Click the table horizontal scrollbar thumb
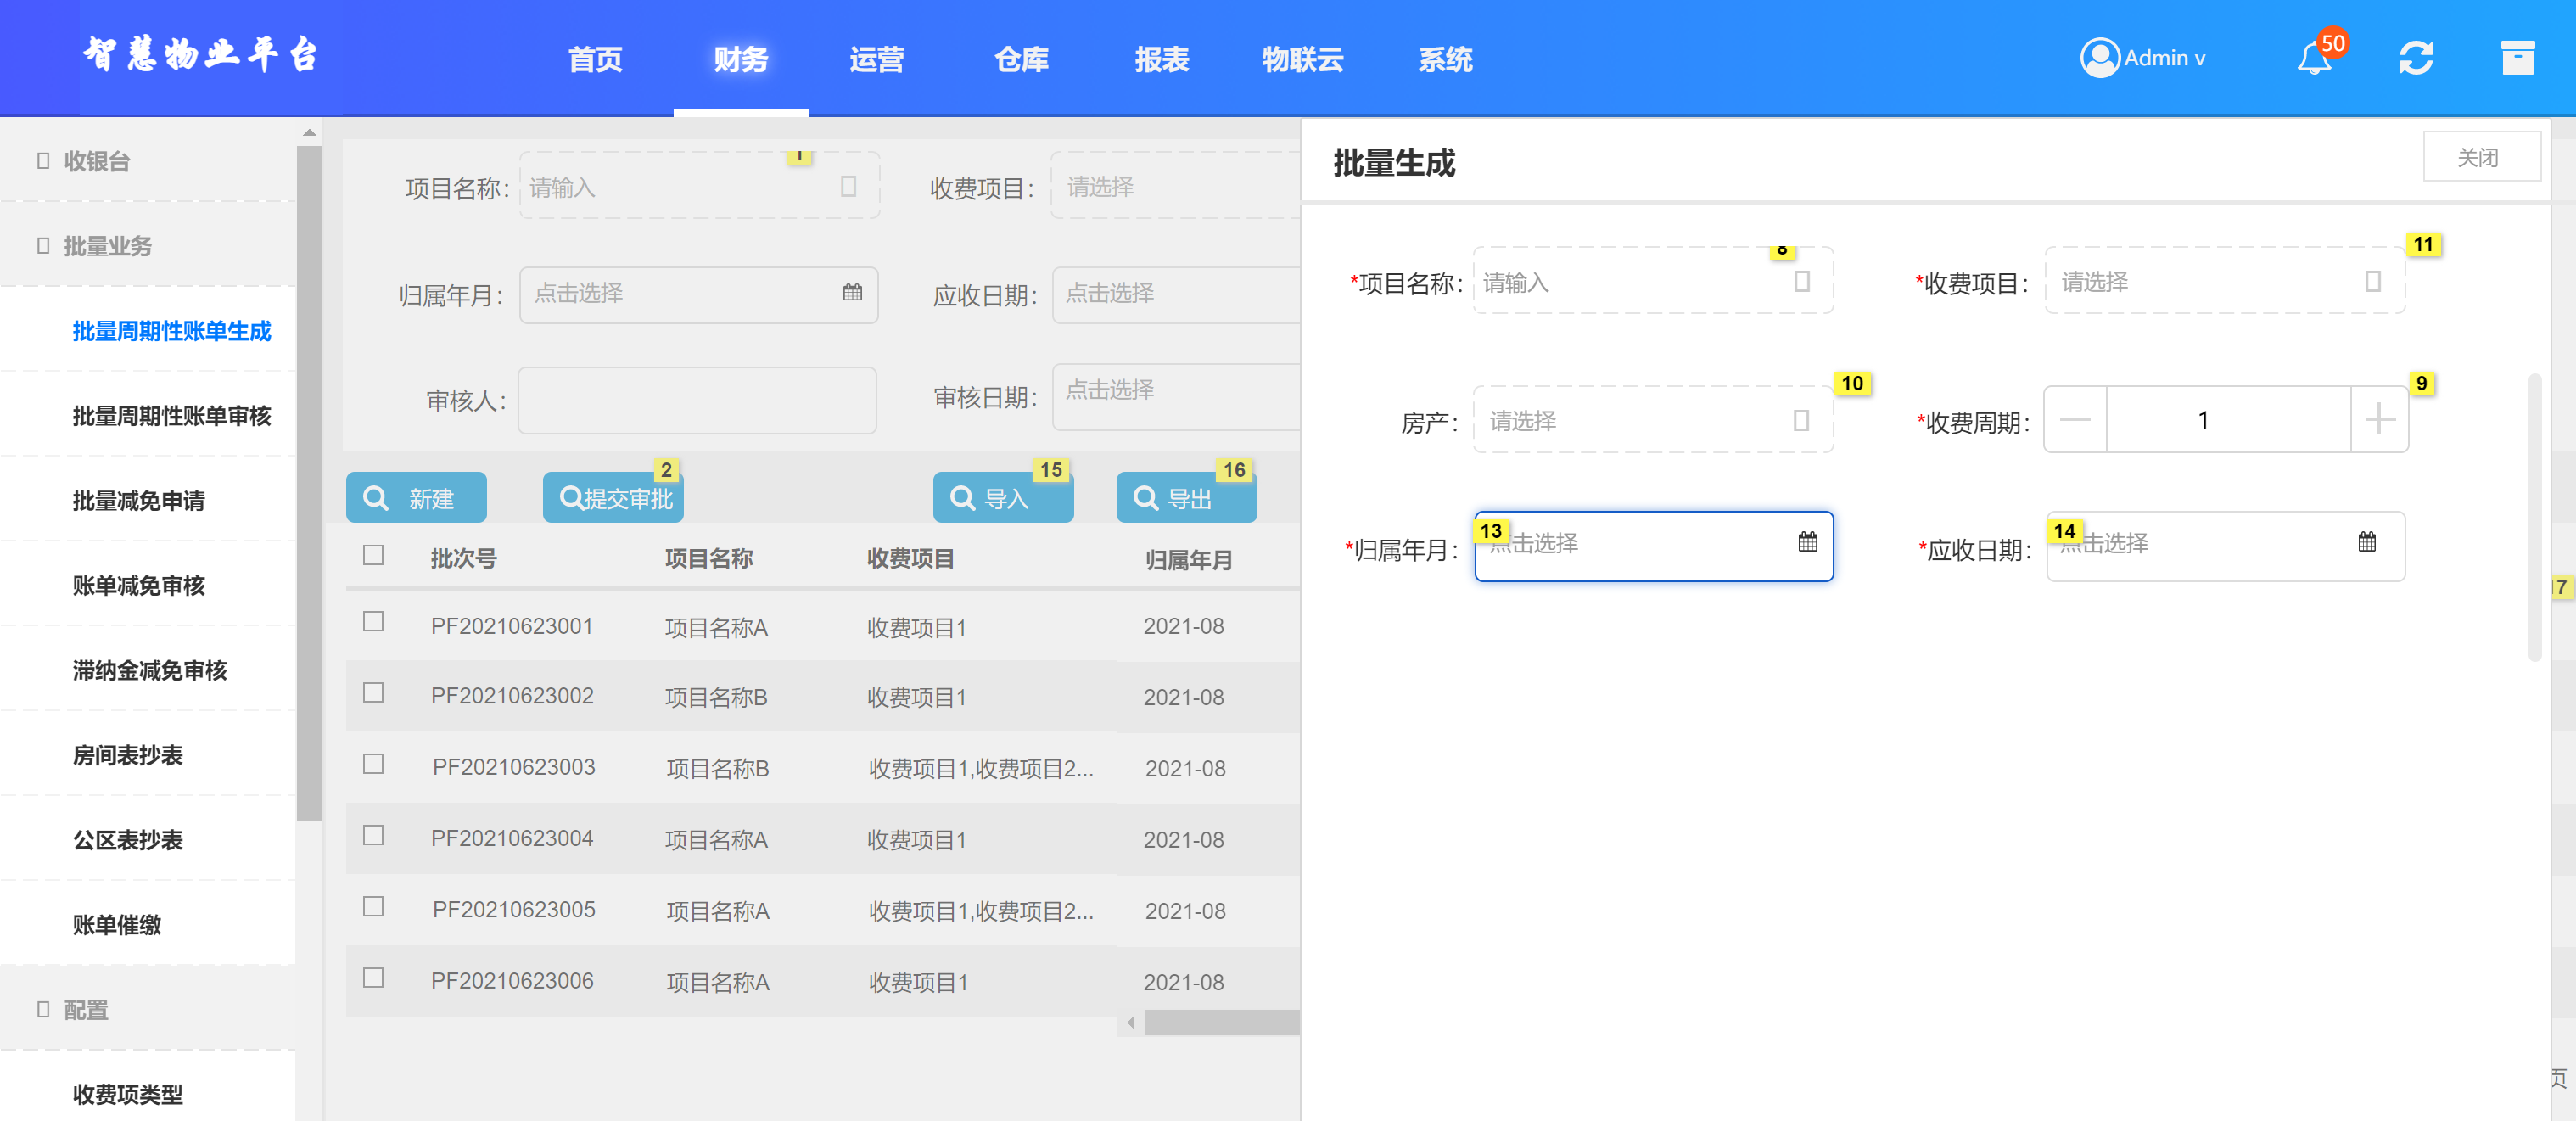2576x1121 pixels. (x=1222, y=1022)
